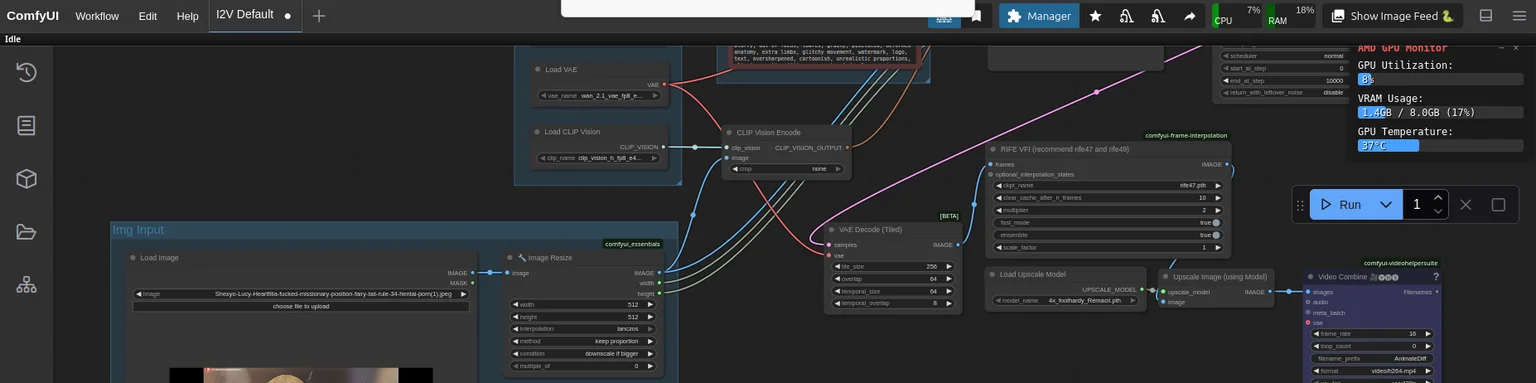Increase width value in Image Resize
The image size is (1536, 383).
(x=650, y=305)
